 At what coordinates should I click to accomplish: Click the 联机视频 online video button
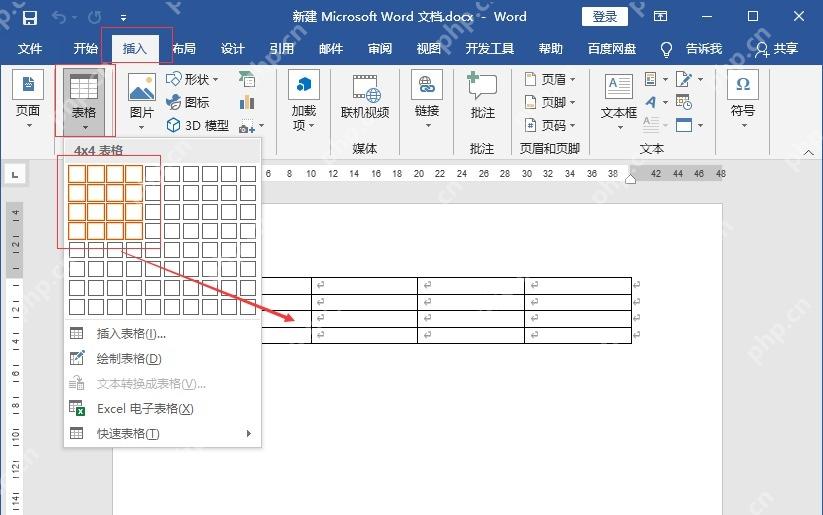[x=365, y=97]
